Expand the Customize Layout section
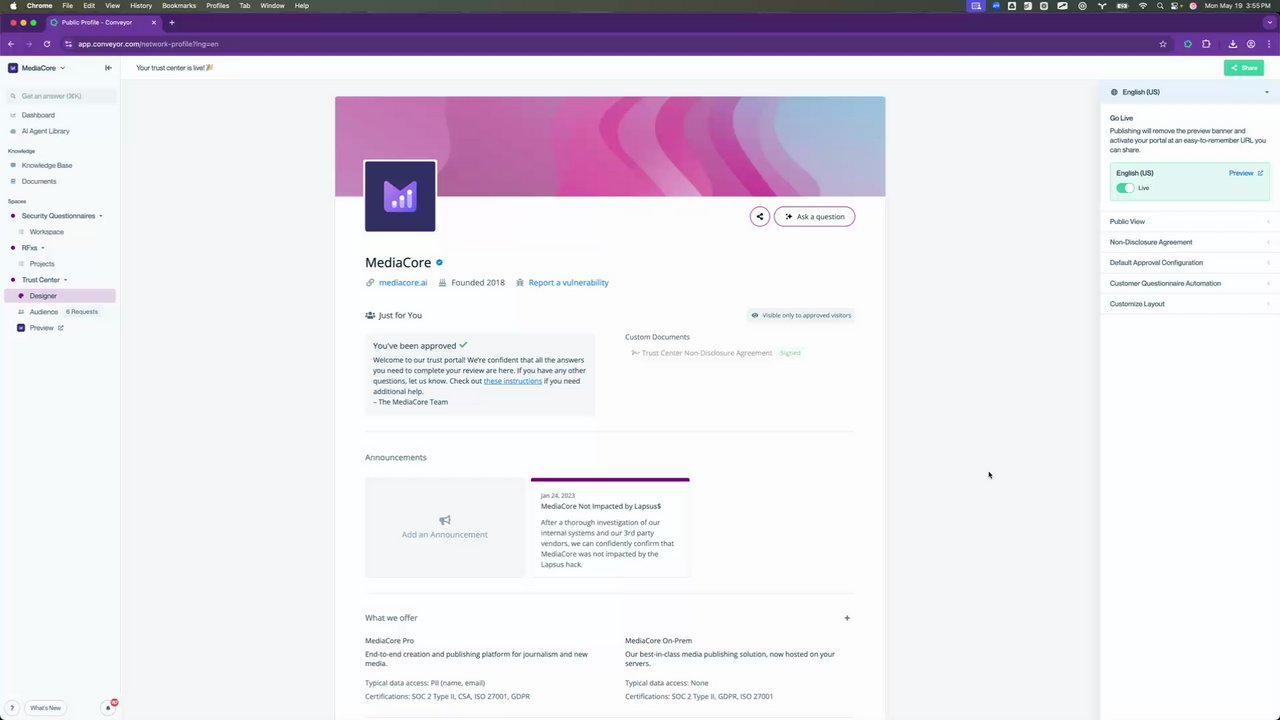 coord(1189,304)
